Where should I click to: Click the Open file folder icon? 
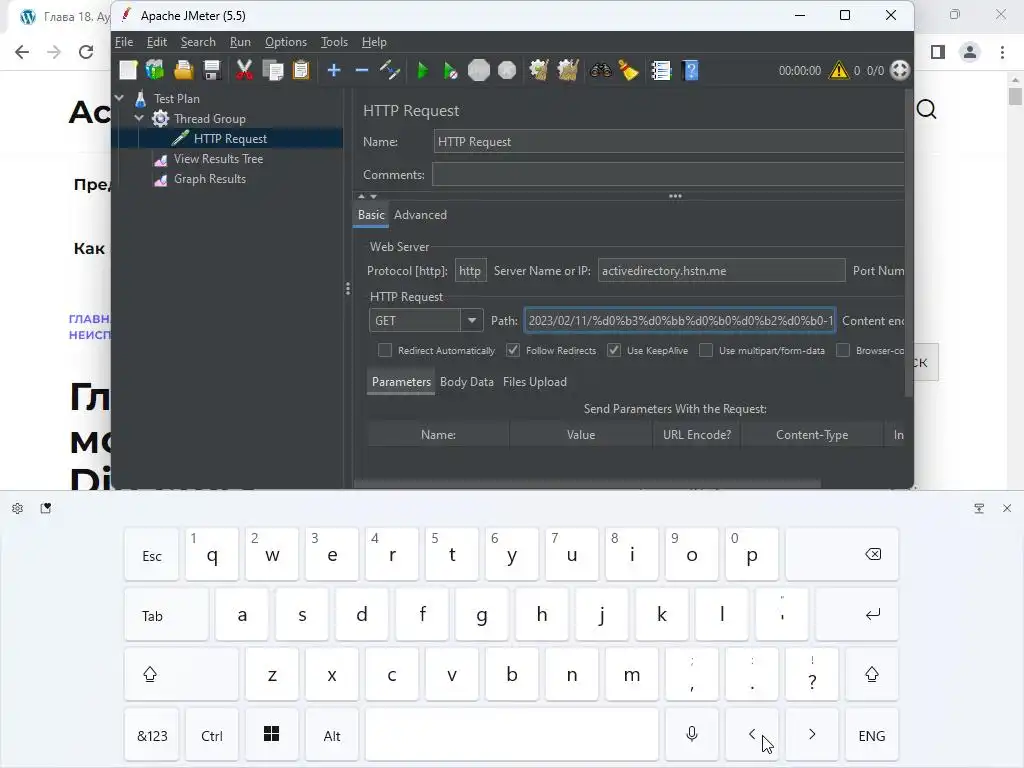[184, 70]
